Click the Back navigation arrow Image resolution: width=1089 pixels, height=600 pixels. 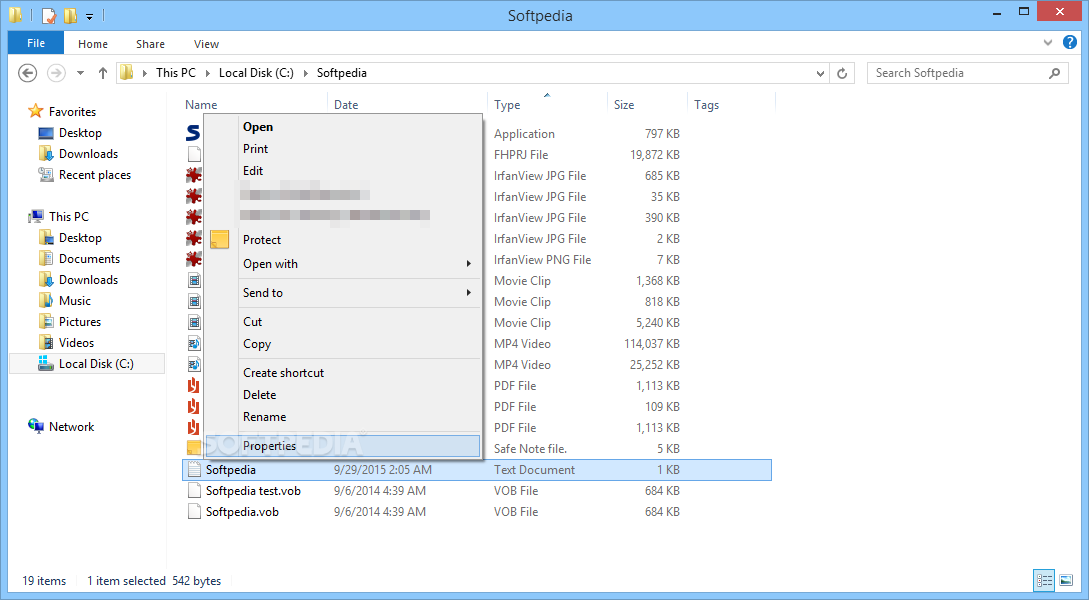click(x=27, y=73)
